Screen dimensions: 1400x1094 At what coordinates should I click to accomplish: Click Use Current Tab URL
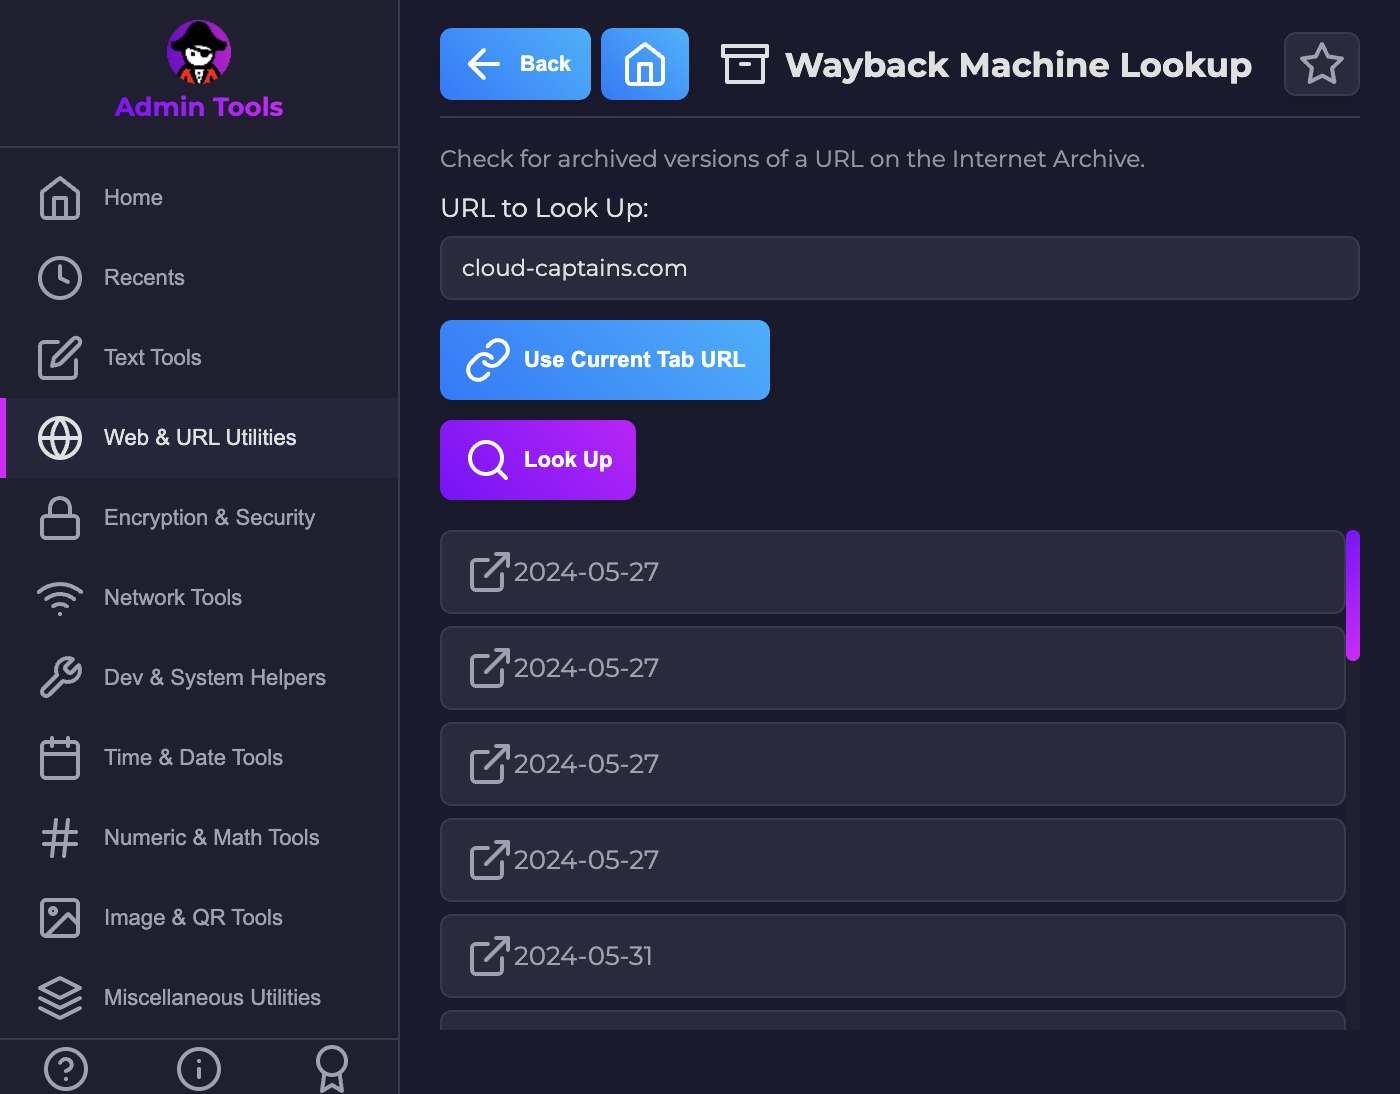tap(604, 360)
